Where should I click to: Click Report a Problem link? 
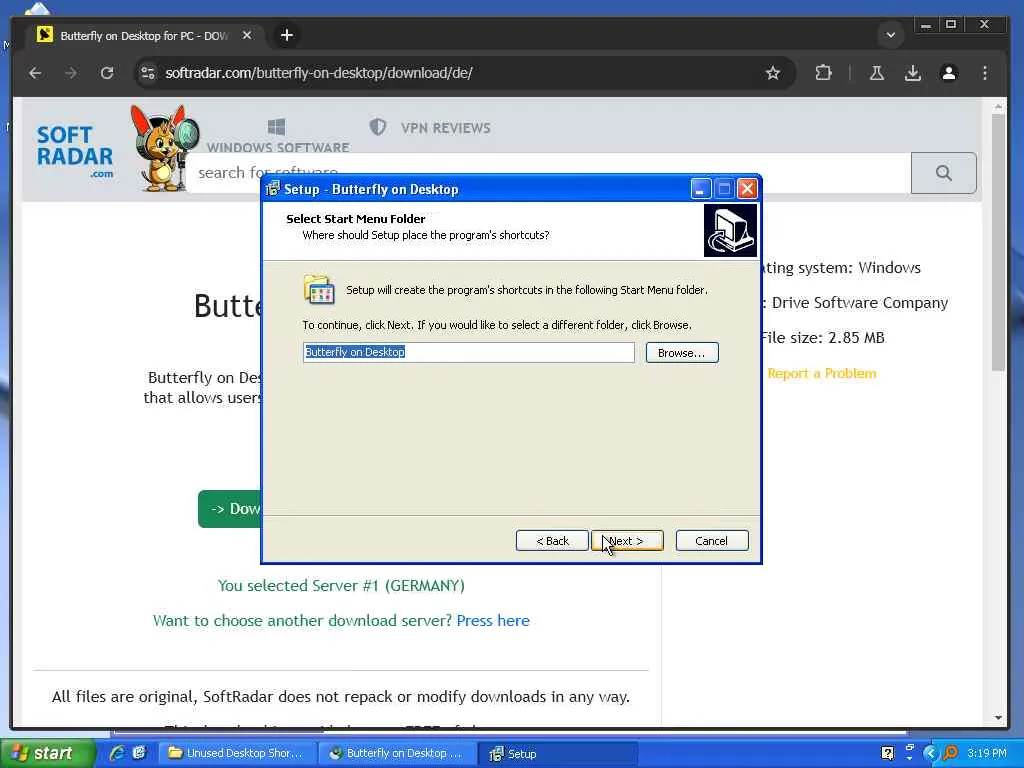[822, 374]
